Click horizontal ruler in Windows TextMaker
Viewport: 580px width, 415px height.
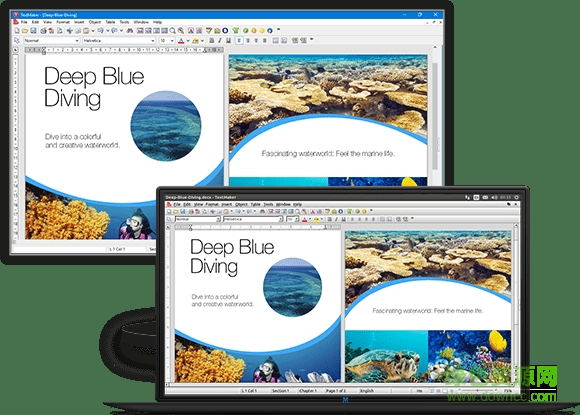click(124, 49)
